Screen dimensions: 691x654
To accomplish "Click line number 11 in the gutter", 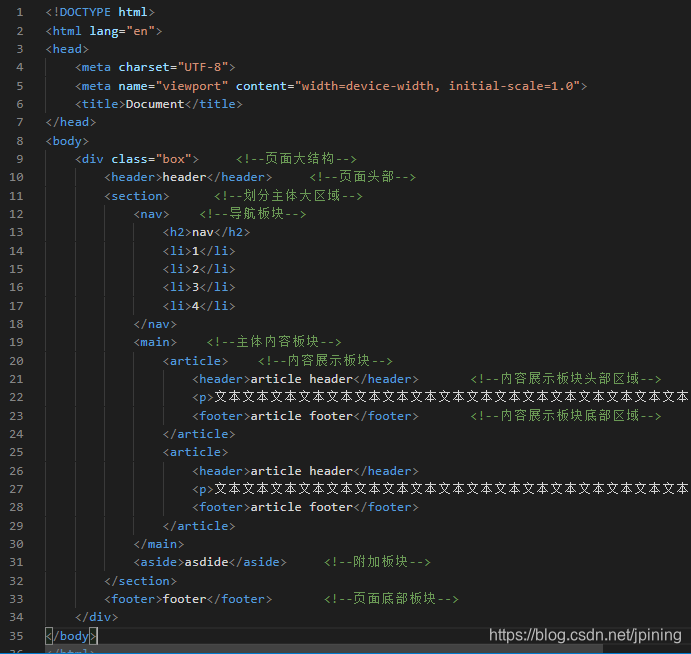I will pyautogui.click(x=16, y=196).
